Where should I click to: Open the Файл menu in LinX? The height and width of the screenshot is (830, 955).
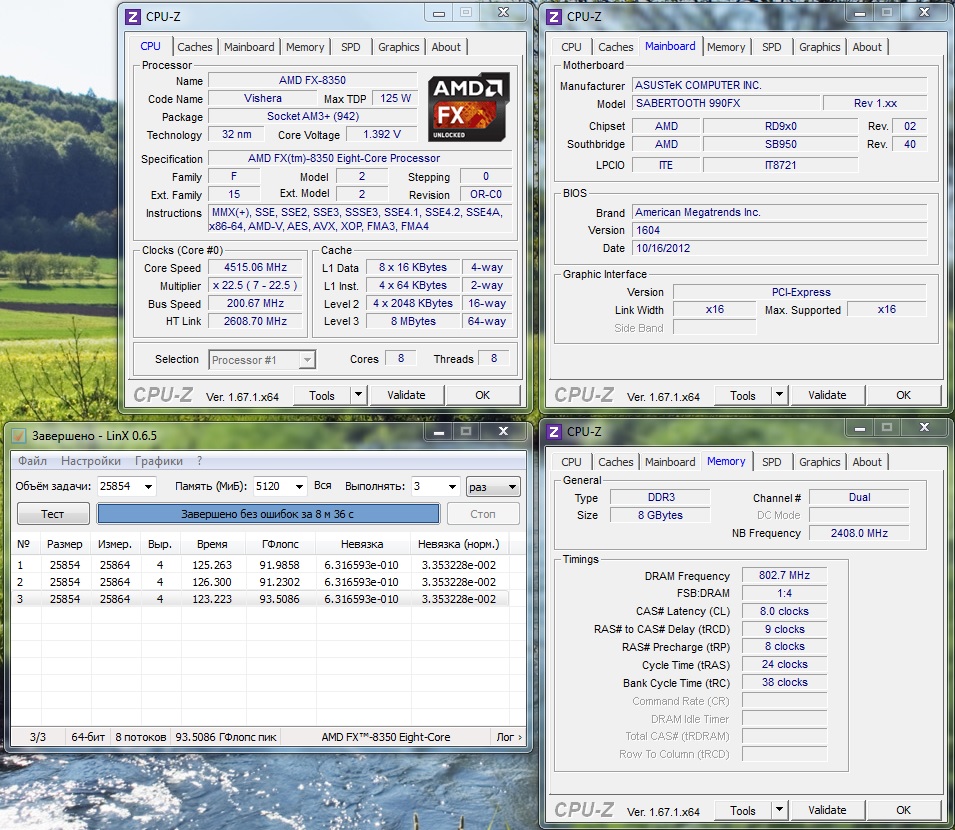(x=32, y=461)
